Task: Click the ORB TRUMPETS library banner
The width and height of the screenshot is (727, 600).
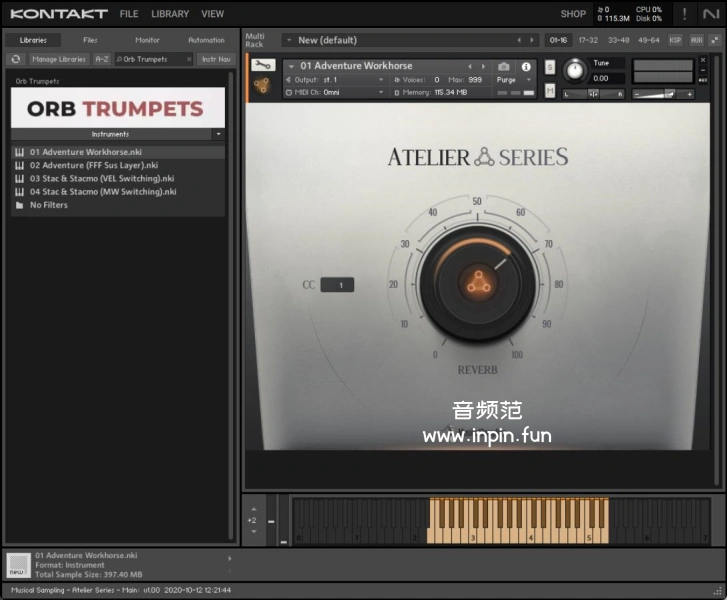Action: [118, 108]
